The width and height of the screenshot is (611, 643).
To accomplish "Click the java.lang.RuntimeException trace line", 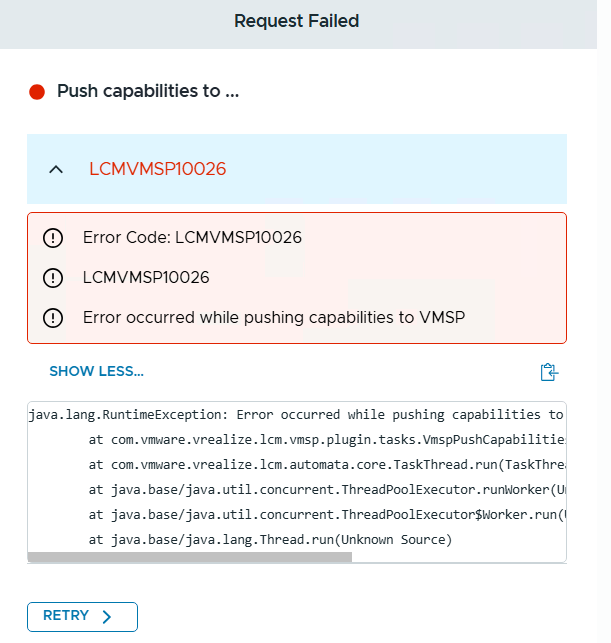I will click(296, 415).
